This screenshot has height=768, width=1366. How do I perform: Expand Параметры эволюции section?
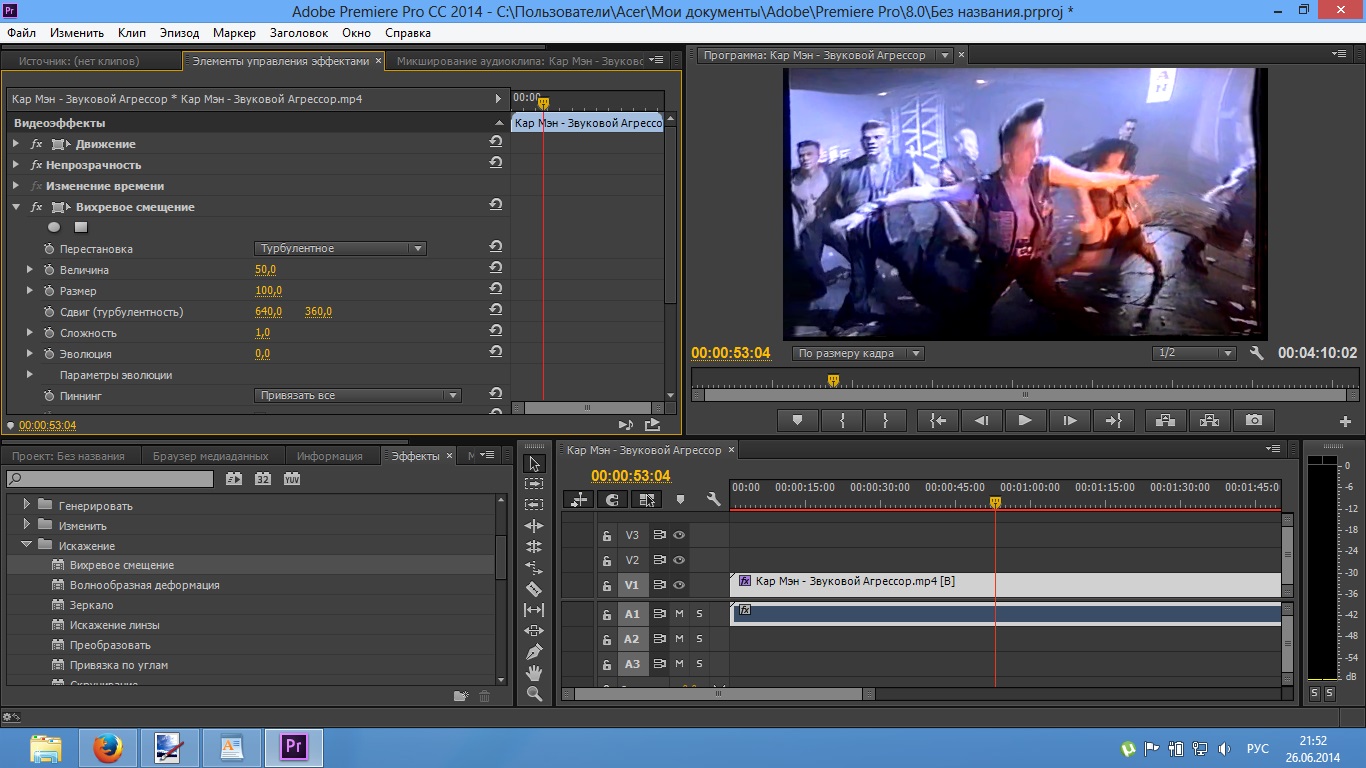pyautogui.click(x=30, y=375)
